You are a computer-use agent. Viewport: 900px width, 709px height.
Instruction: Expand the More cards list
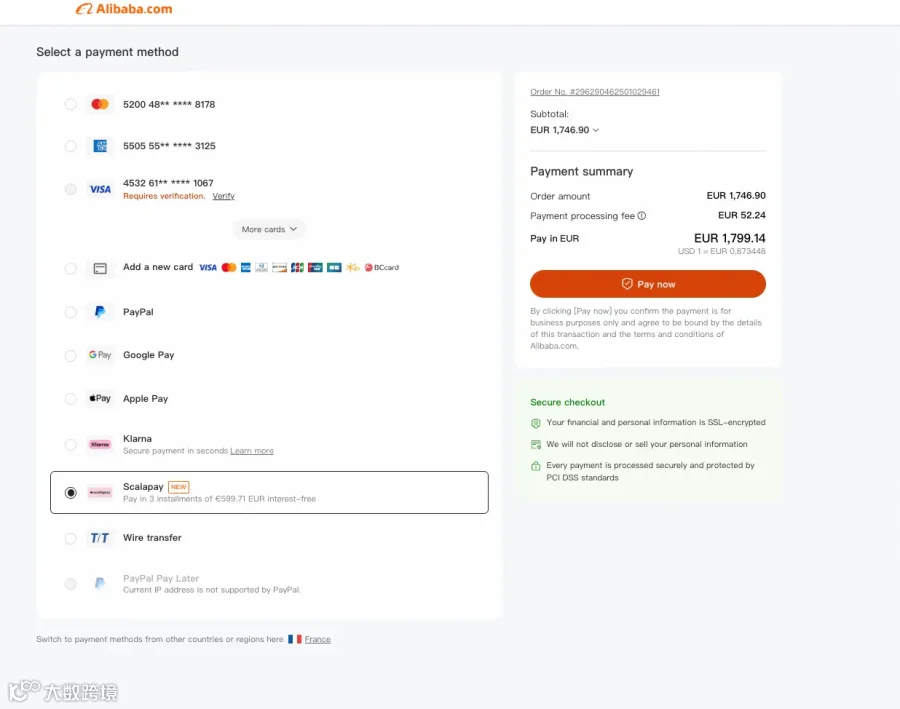coord(269,229)
